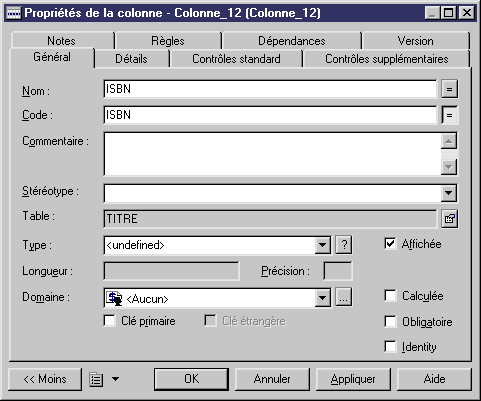Check the Clé primaire checkbox
The width and height of the screenshot is (481, 401).
coord(110,321)
